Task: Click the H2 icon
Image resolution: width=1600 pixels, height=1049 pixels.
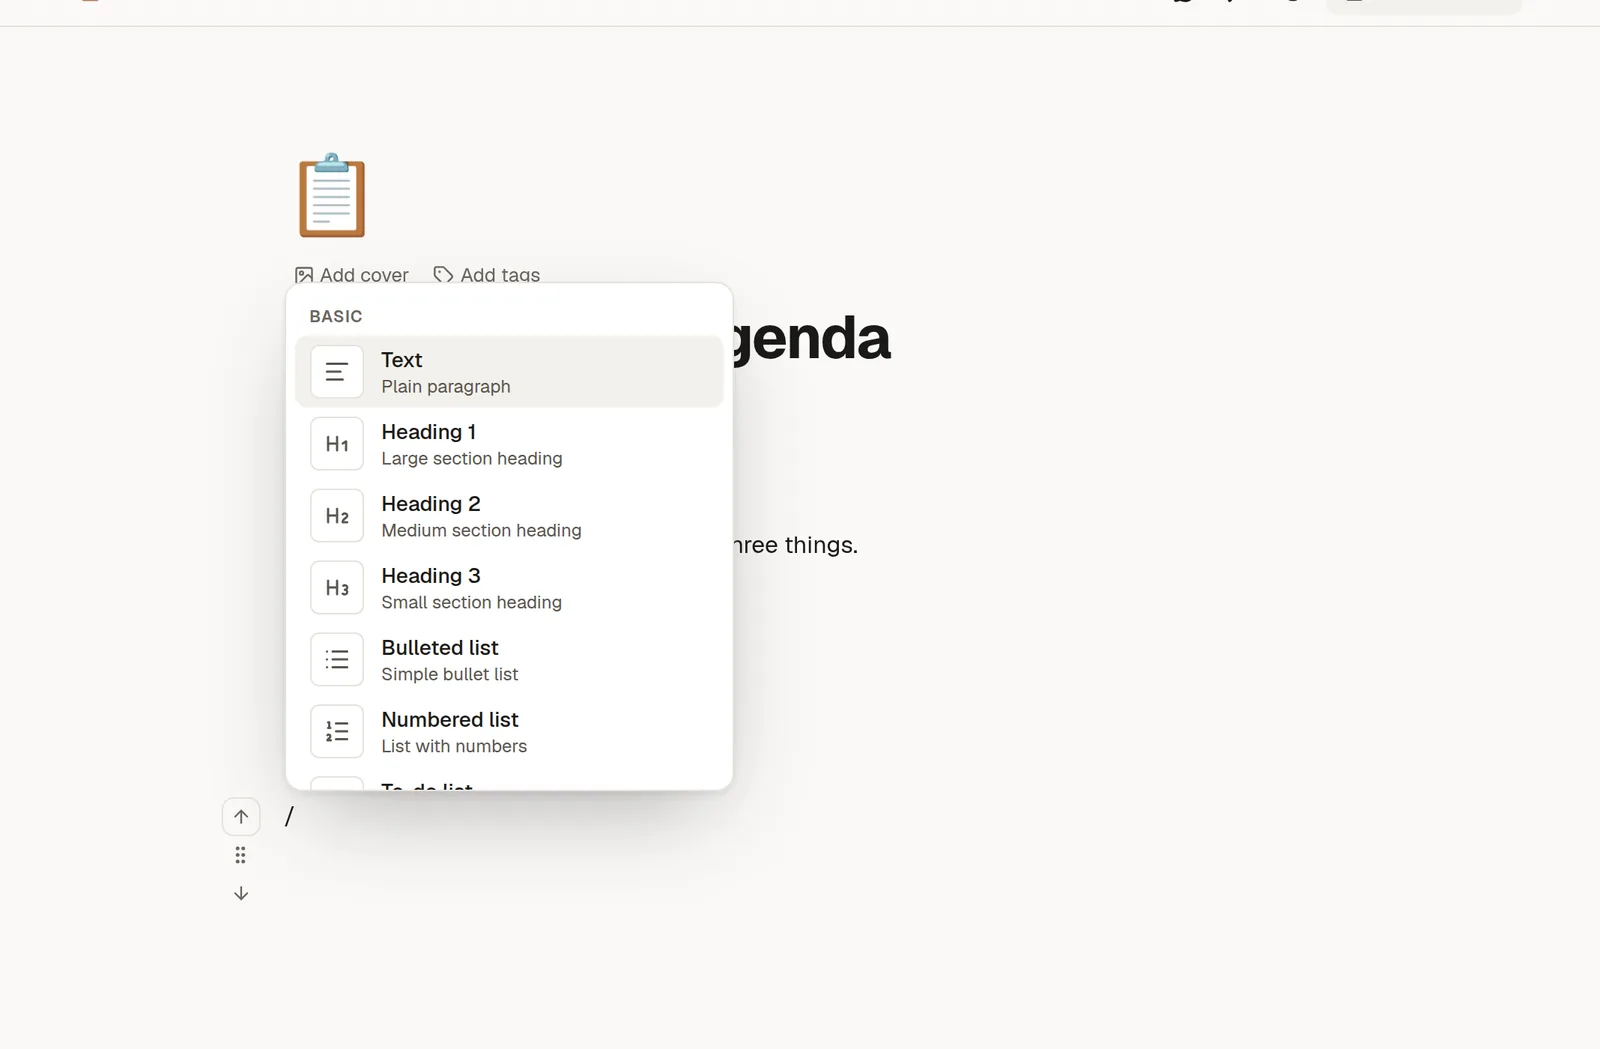Action: tap(337, 516)
